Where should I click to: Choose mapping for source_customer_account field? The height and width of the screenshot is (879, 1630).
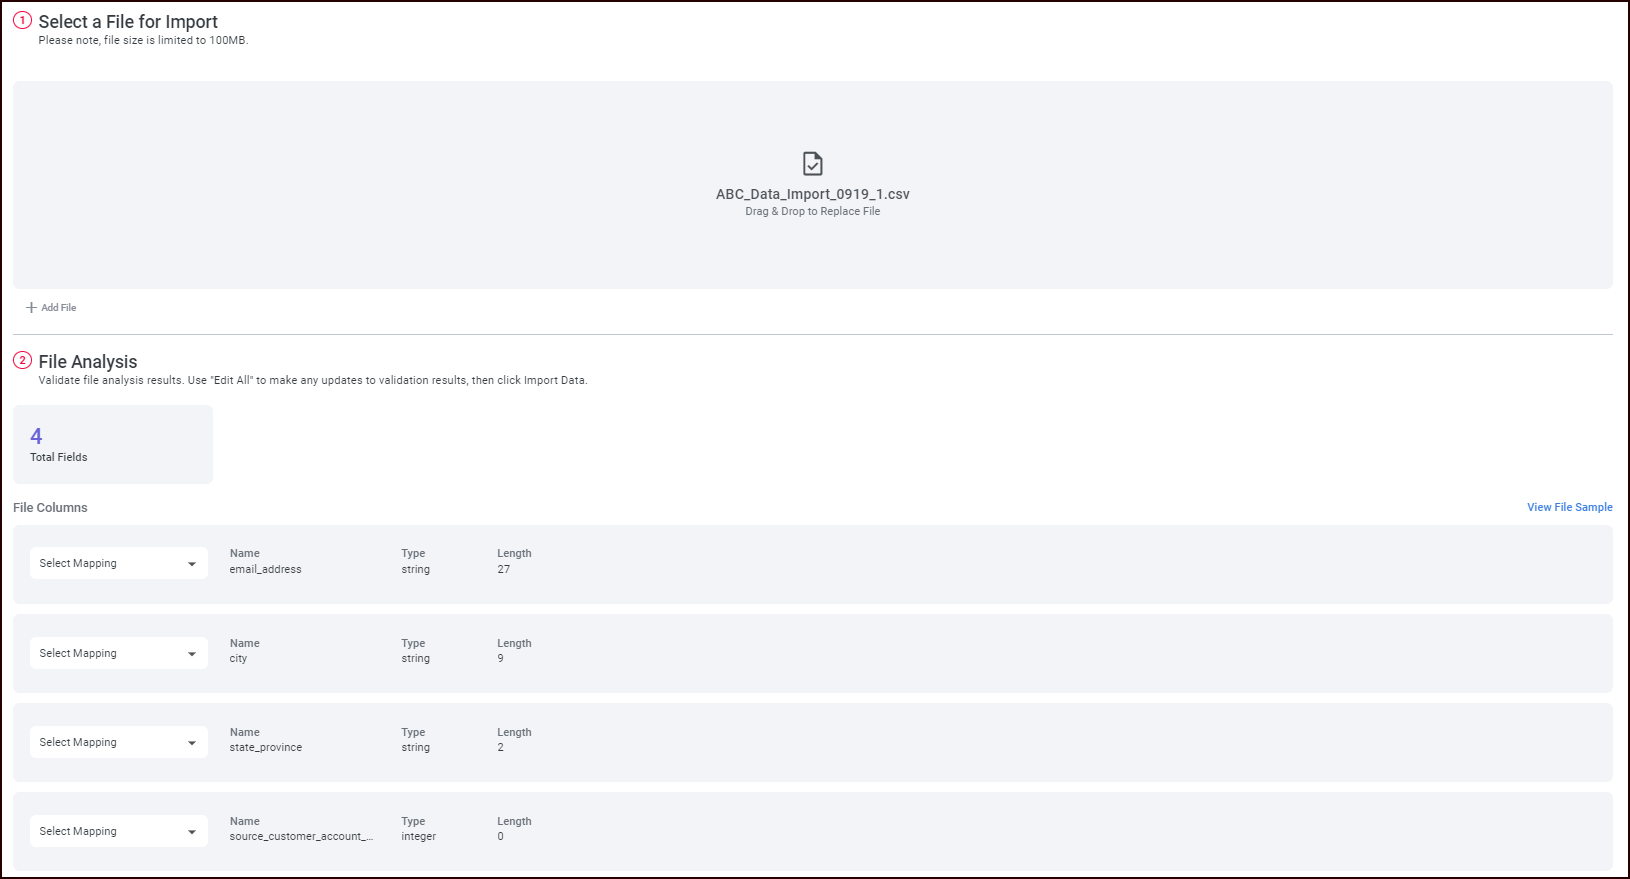(x=118, y=831)
